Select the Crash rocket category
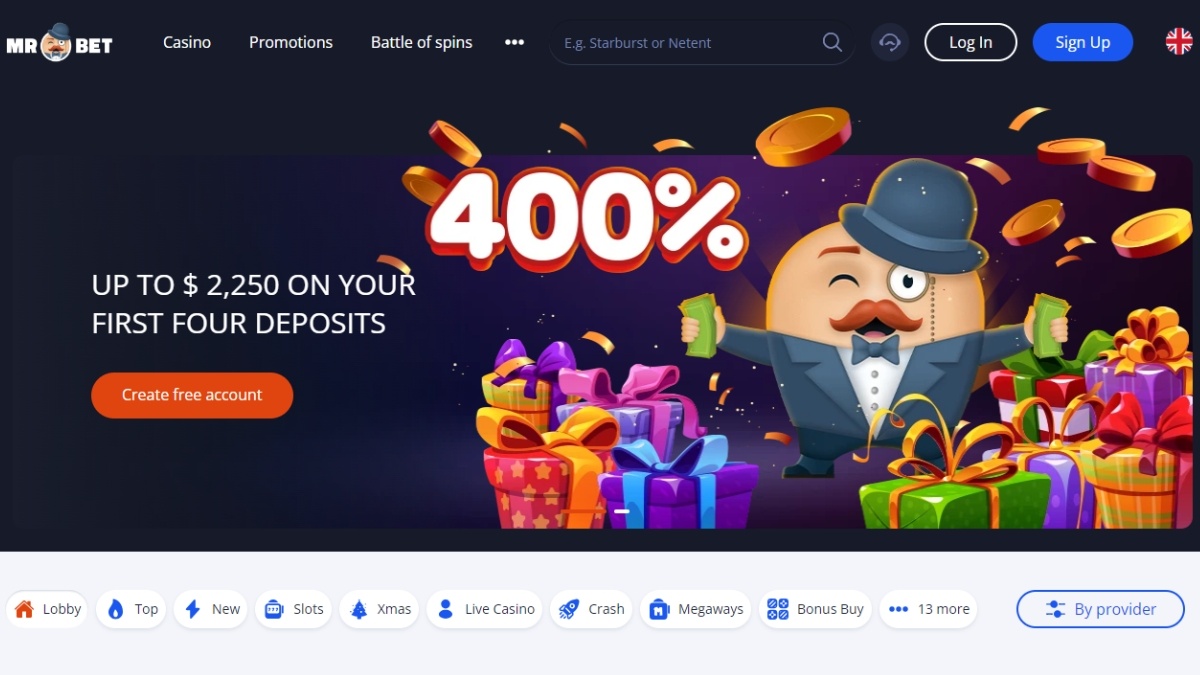 point(591,609)
